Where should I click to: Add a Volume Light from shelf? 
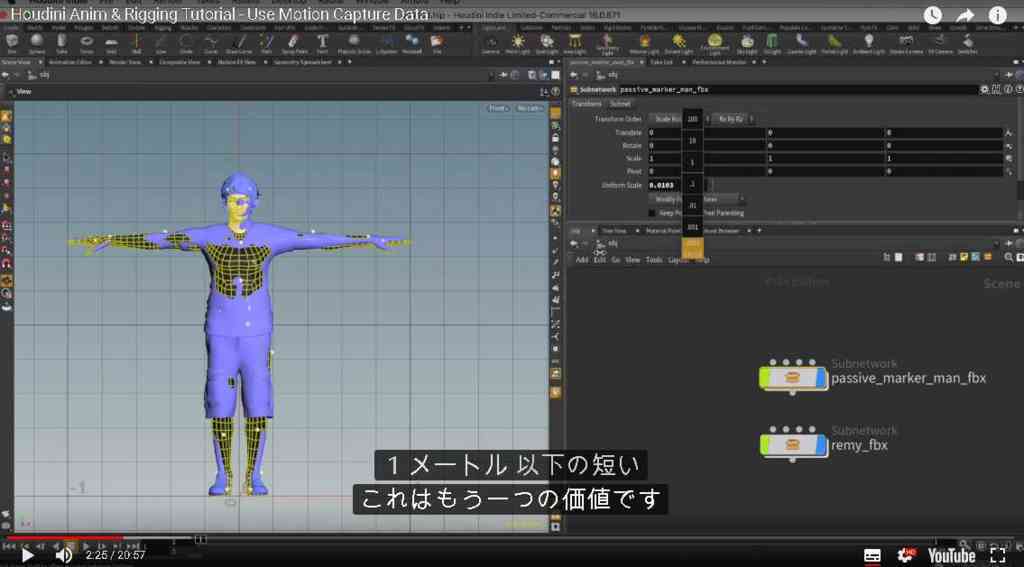(645, 44)
